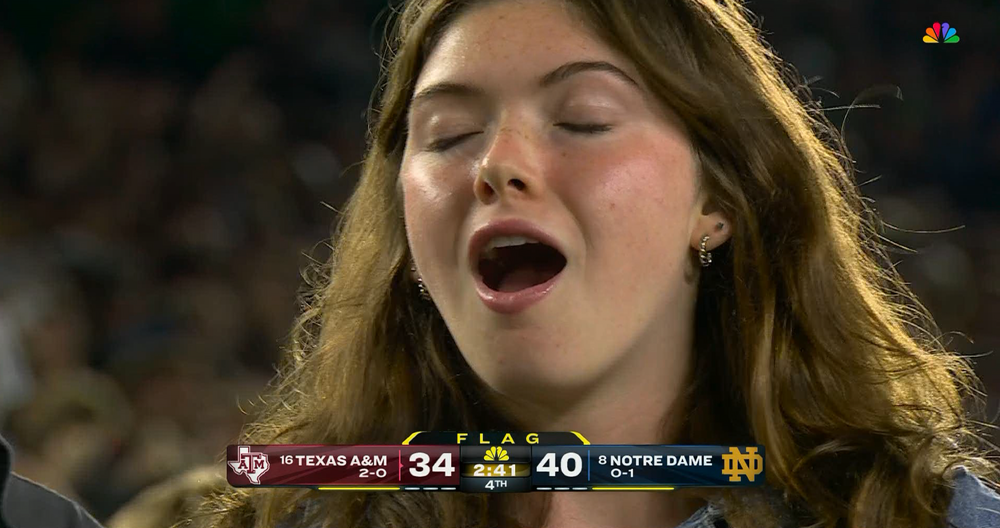Click the peacock icon above the game clock
The width and height of the screenshot is (1000, 528).
click(x=496, y=454)
